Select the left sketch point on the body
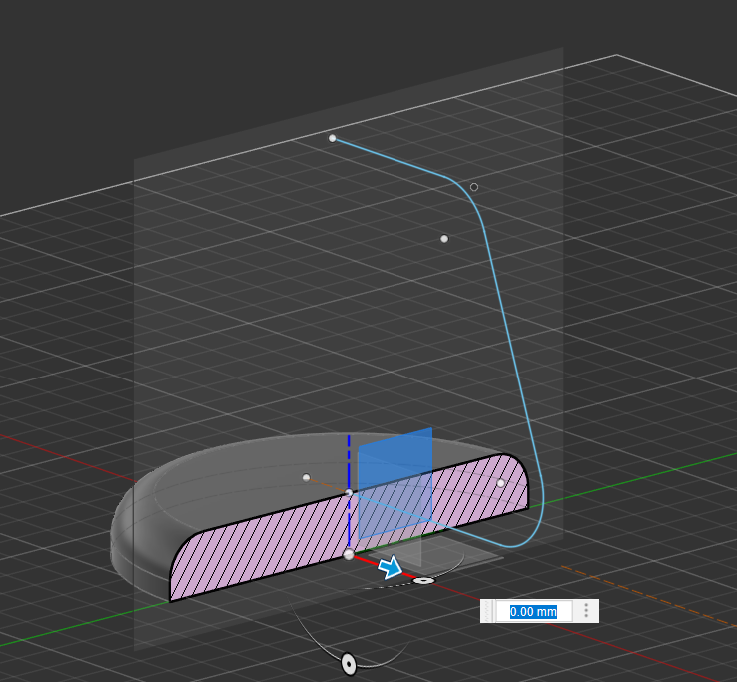 pos(307,477)
